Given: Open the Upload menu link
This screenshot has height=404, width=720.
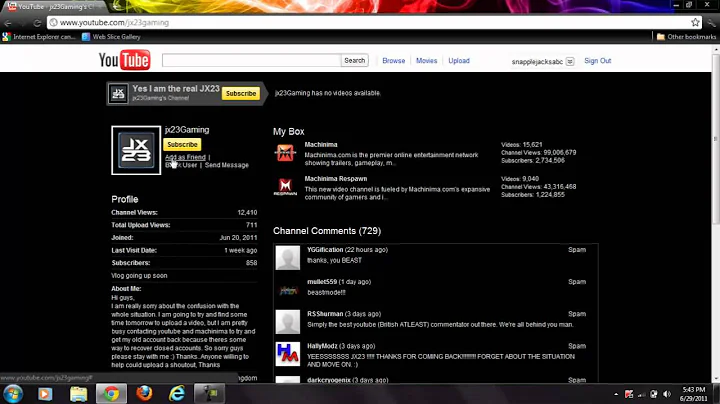Looking at the screenshot, I should click(459, 61).
